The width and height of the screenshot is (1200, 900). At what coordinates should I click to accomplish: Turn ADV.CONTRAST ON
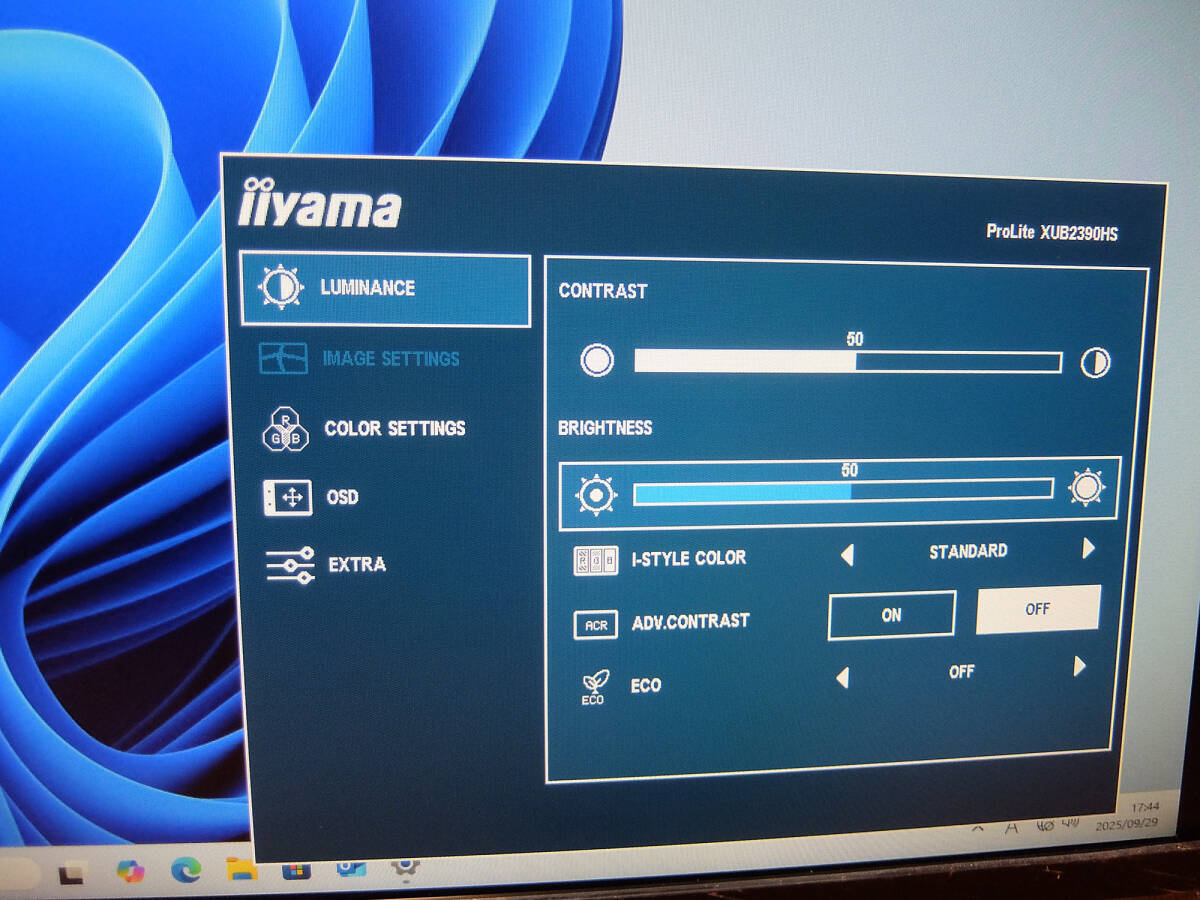click(x=892, y=615)
